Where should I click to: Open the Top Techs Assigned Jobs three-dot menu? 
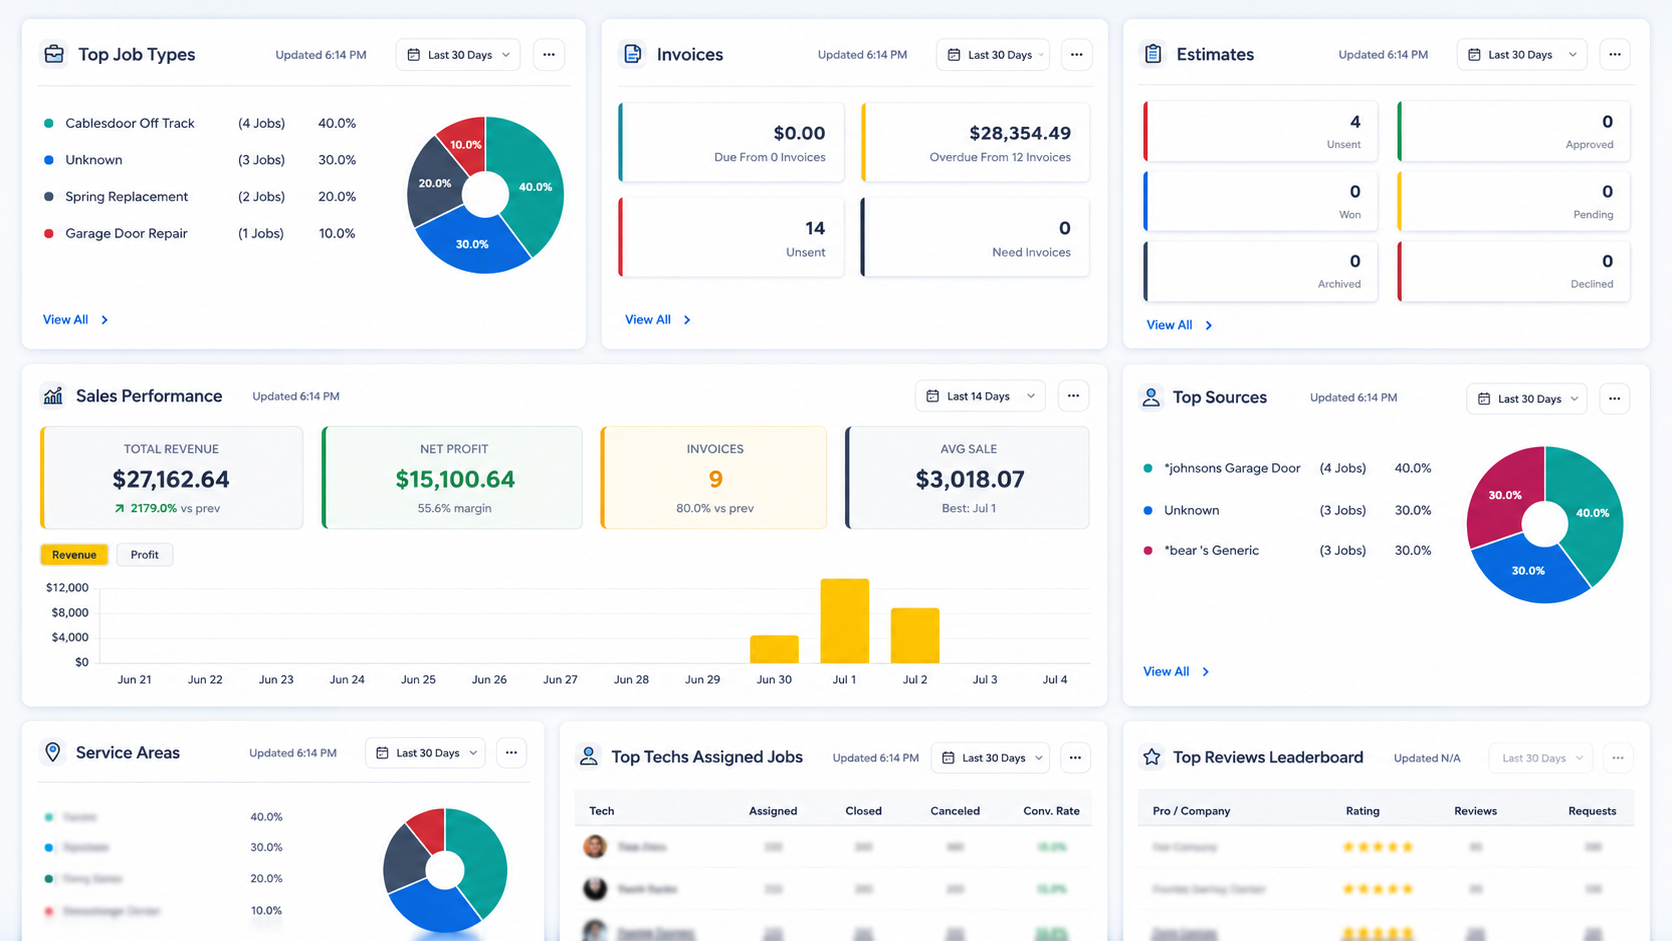point(1075,758)
